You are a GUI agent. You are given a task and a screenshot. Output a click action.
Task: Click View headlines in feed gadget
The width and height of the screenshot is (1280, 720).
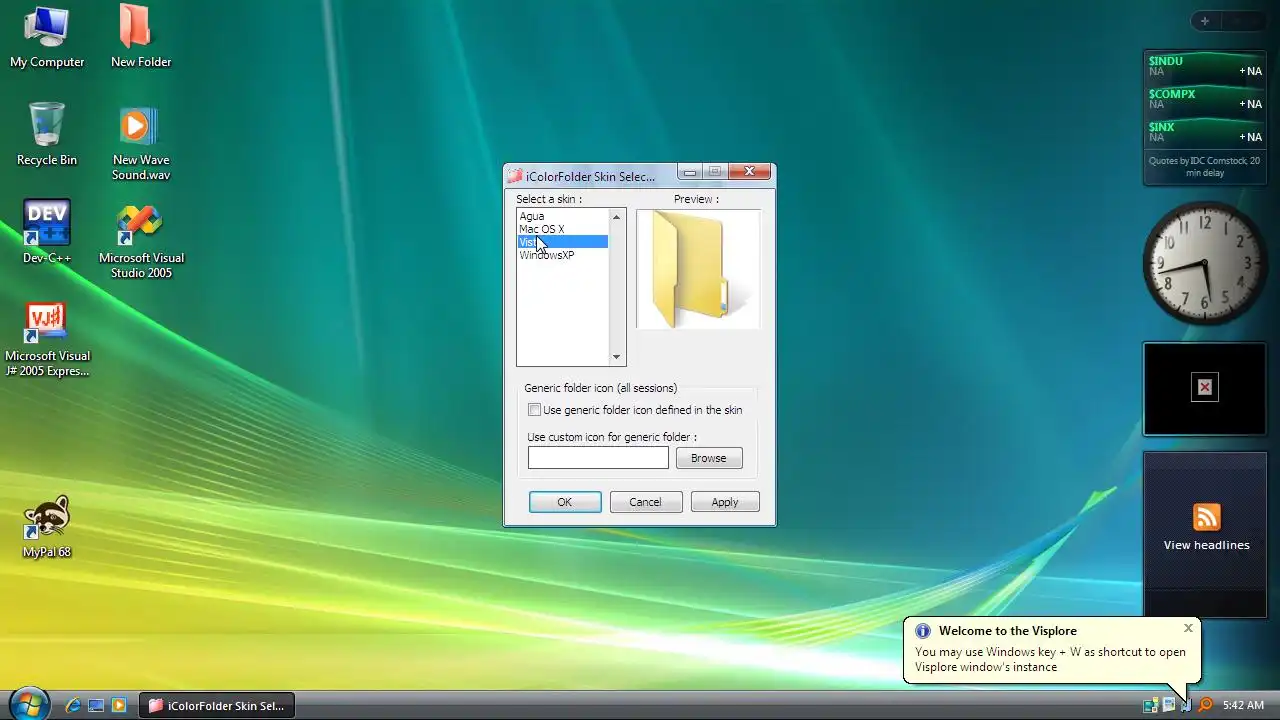coord(1207,545)
